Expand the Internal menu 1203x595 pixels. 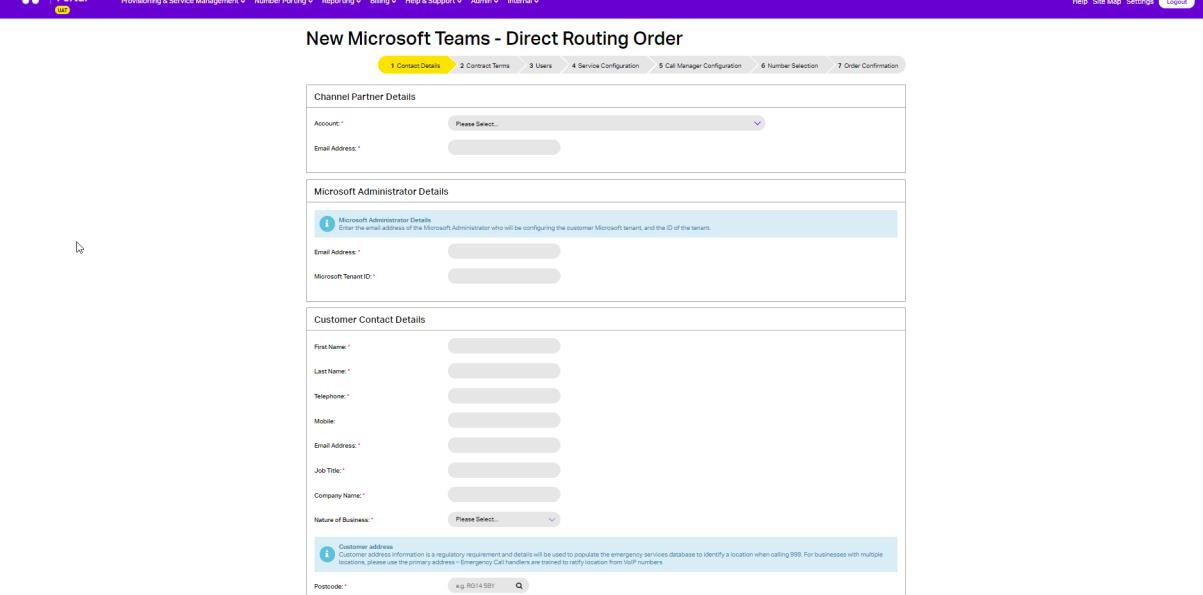coord(523,2)
